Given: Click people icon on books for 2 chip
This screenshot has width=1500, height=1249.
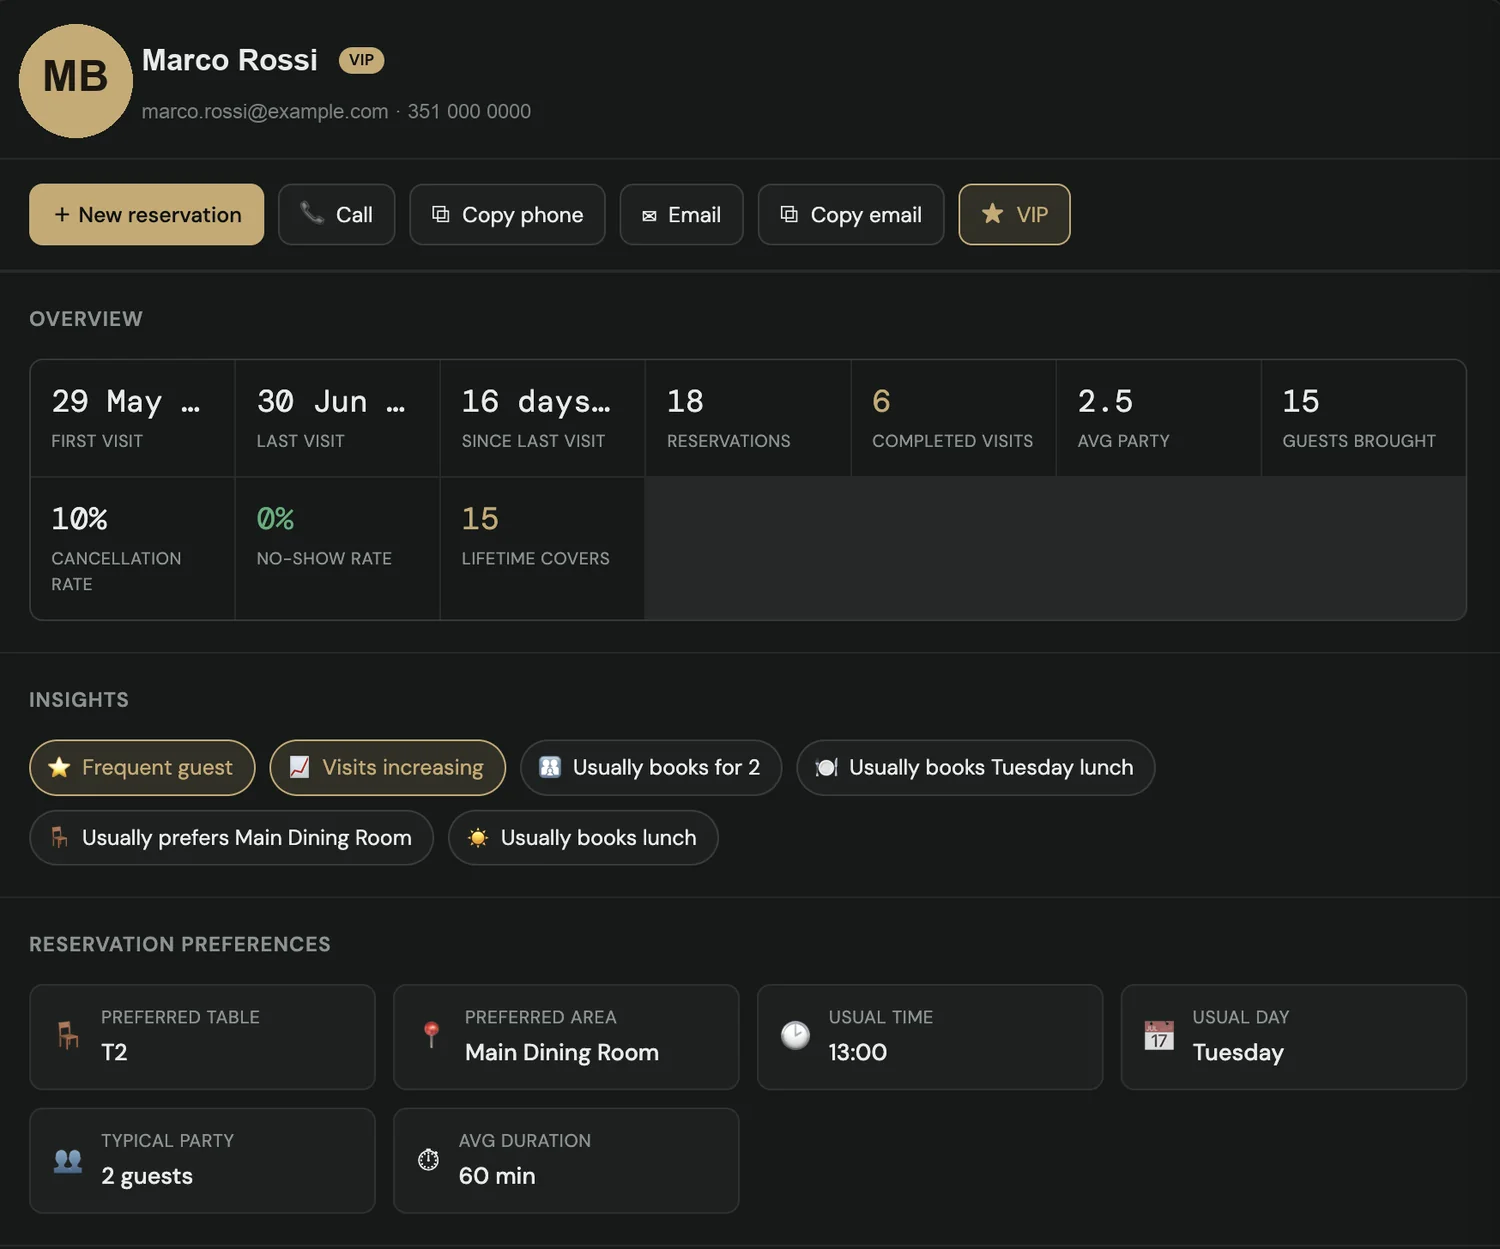Looking at the screenshot, I should [550, 767].
